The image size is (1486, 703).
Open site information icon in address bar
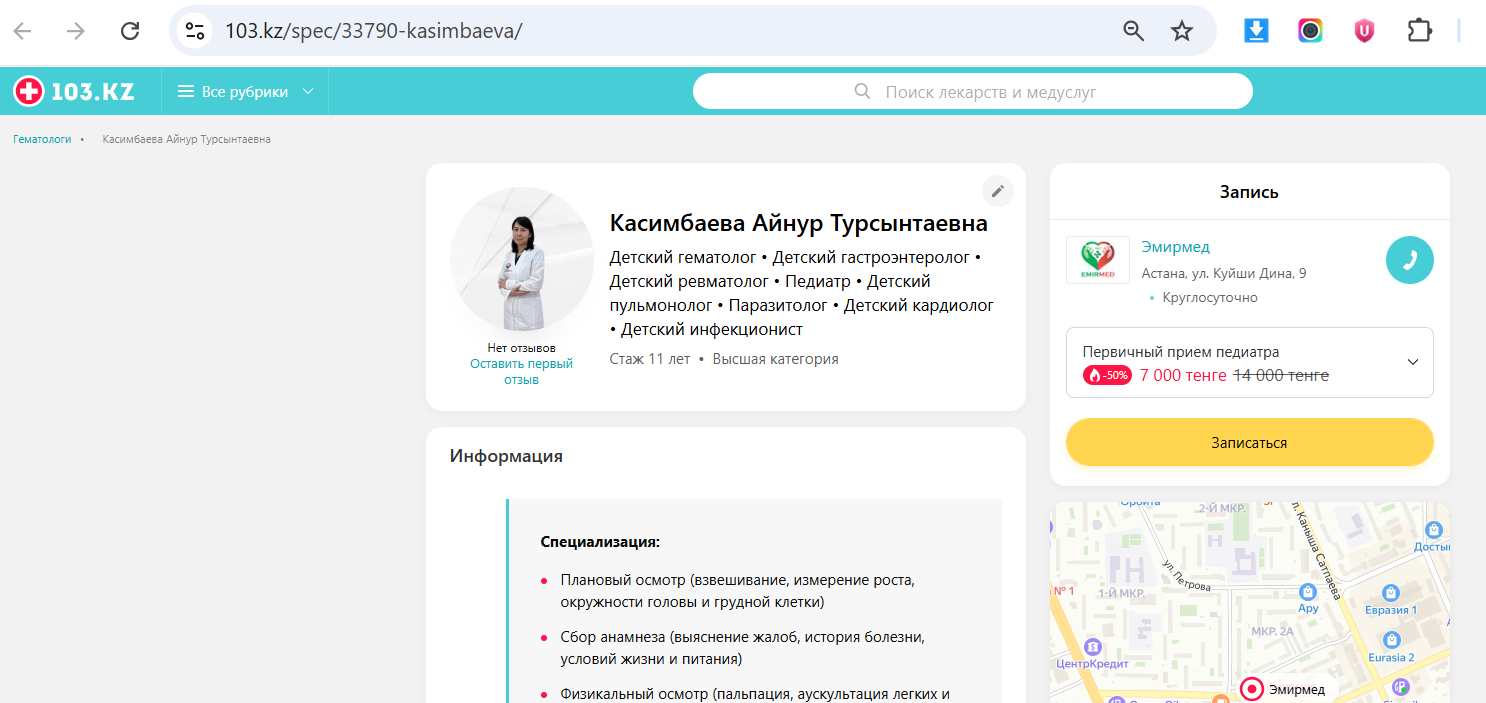(x=195, y=31)
